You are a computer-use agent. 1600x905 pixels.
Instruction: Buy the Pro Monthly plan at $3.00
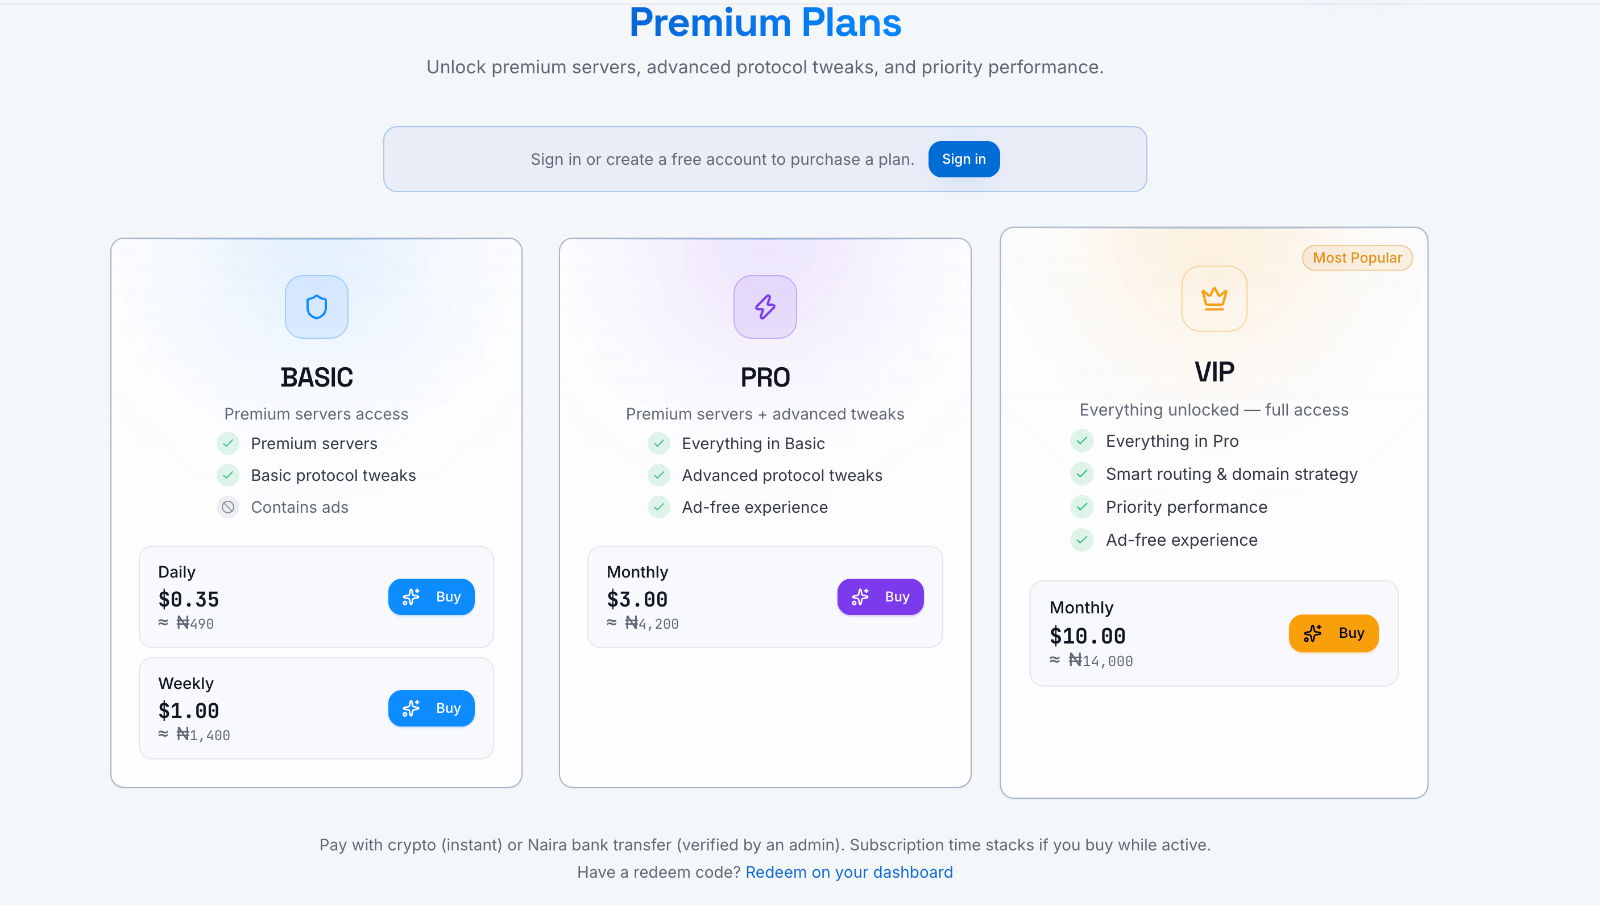click(x=880, y=597)
